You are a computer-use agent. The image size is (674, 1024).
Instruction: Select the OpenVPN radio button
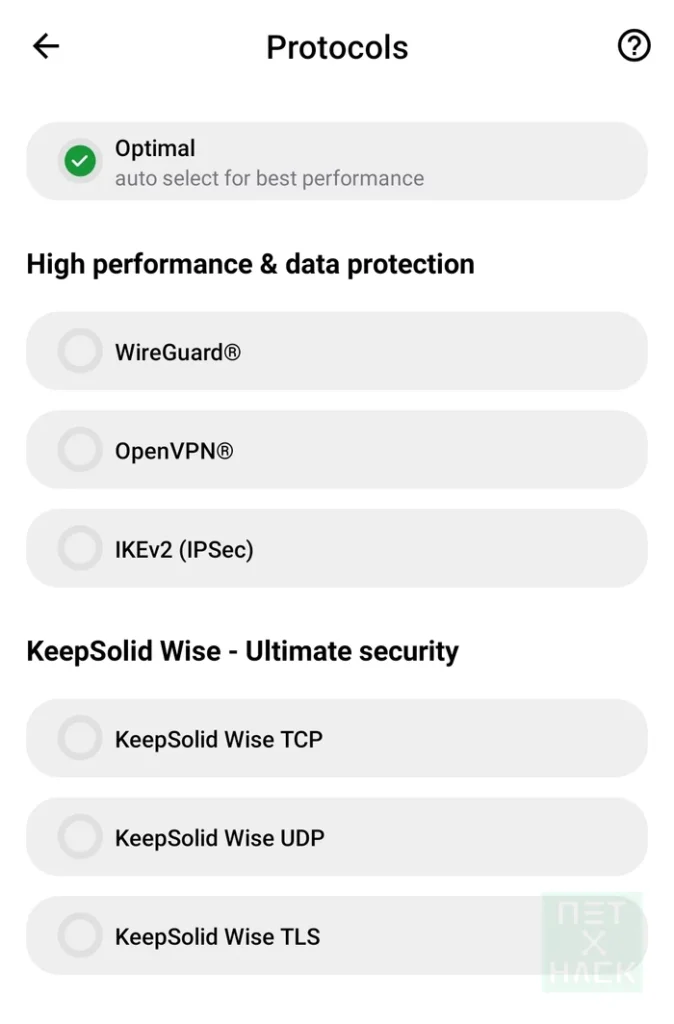point(80,450)
